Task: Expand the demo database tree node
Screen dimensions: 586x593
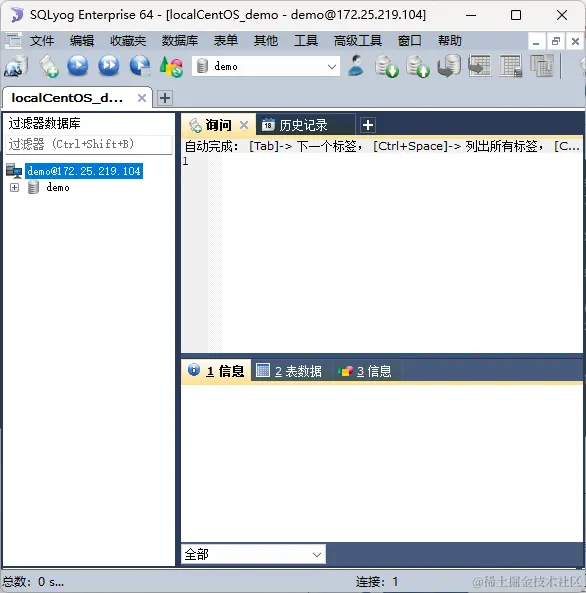Action: tap(14, 187)
